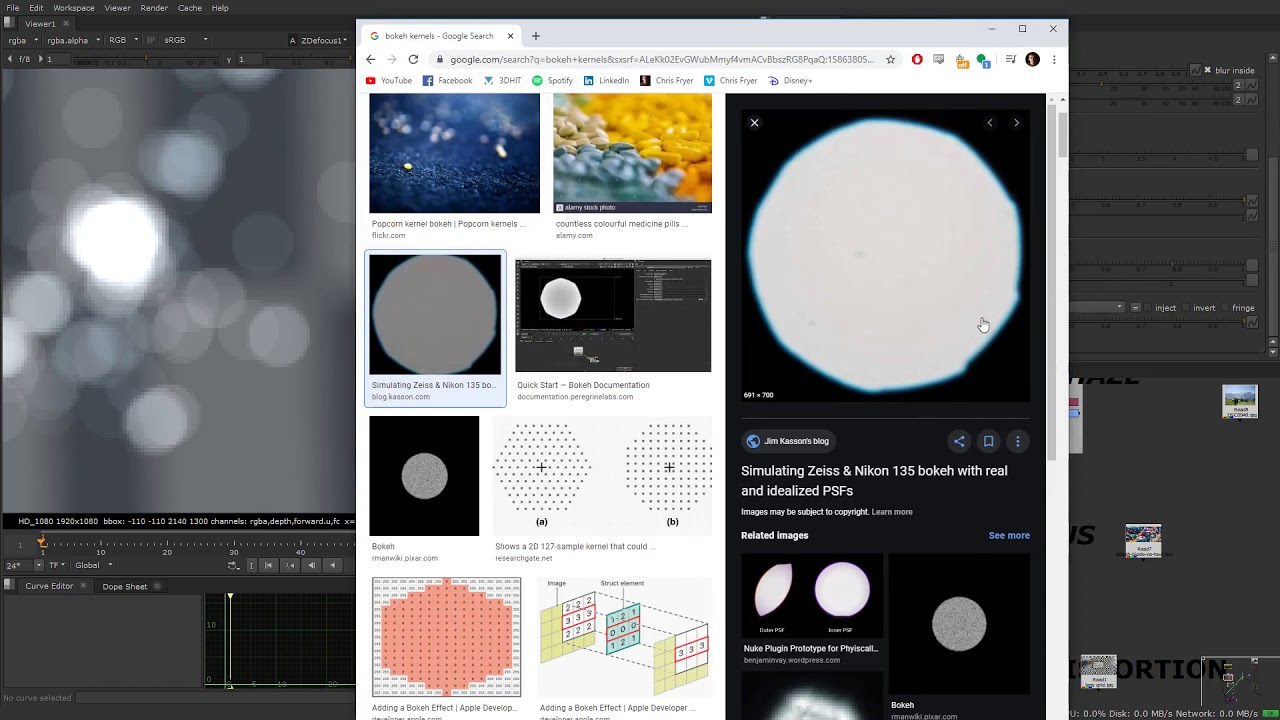
Task: Switch to the Dope Sheet tab
Action: [124, 587]
